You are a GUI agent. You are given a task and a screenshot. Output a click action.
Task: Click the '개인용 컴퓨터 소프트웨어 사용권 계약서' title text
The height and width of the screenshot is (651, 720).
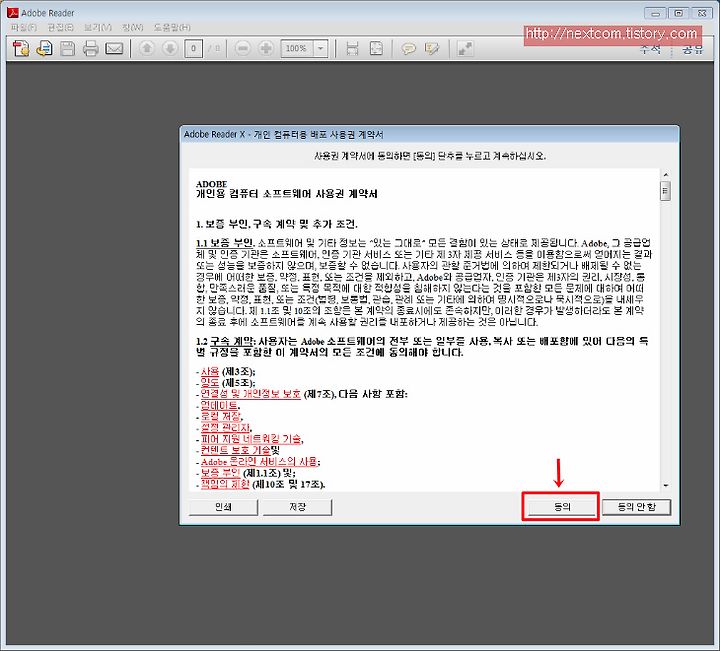287,194
